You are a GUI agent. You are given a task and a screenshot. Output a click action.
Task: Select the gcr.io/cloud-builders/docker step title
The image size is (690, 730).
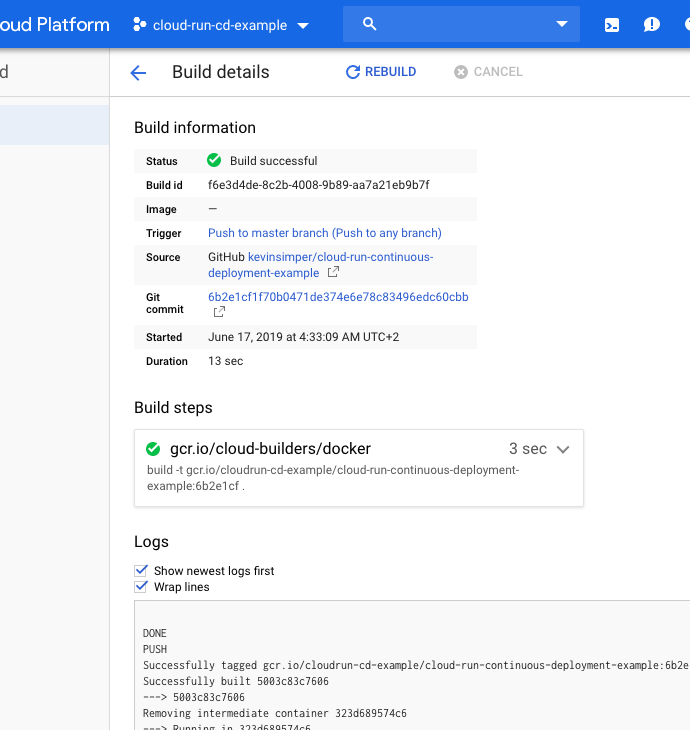coord(270,448)
